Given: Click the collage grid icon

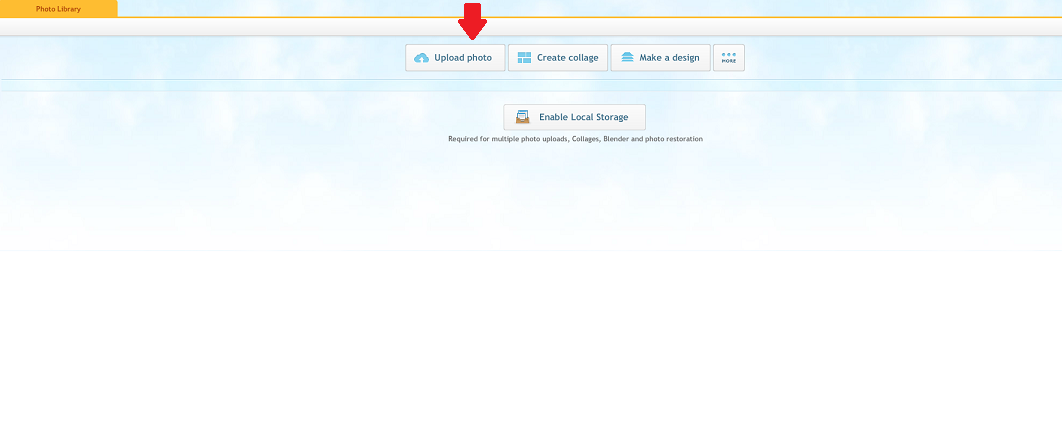Looking at the screenshot, I should point(524,58).
